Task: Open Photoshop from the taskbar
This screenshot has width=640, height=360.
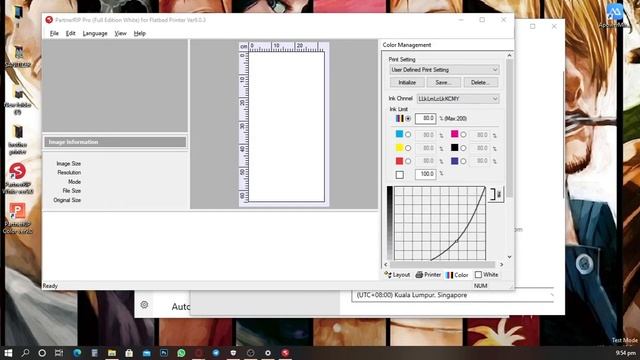Action: [x=164, y=353]
